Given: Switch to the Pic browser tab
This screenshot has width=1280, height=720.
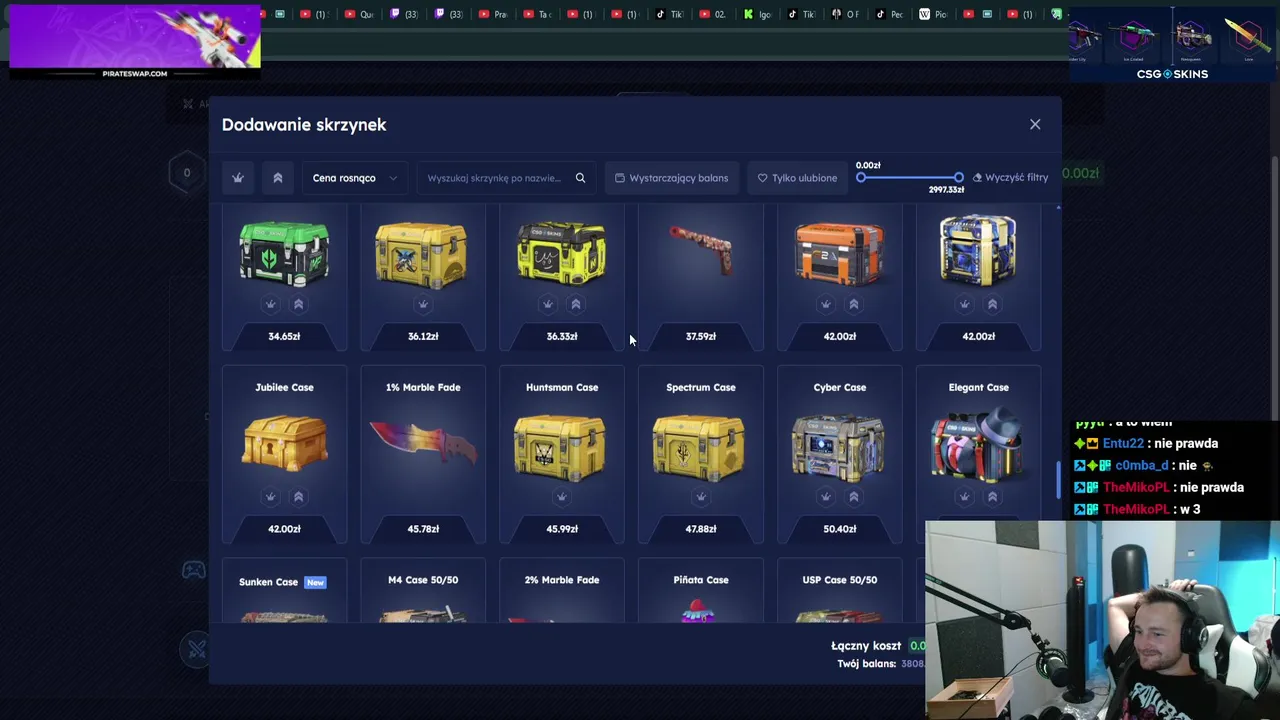Looking at the screenshot, I should click(x=933, y=14).
